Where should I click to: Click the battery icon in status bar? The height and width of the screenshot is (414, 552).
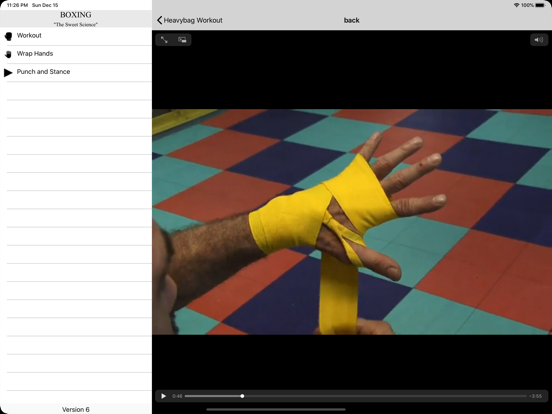540,5
